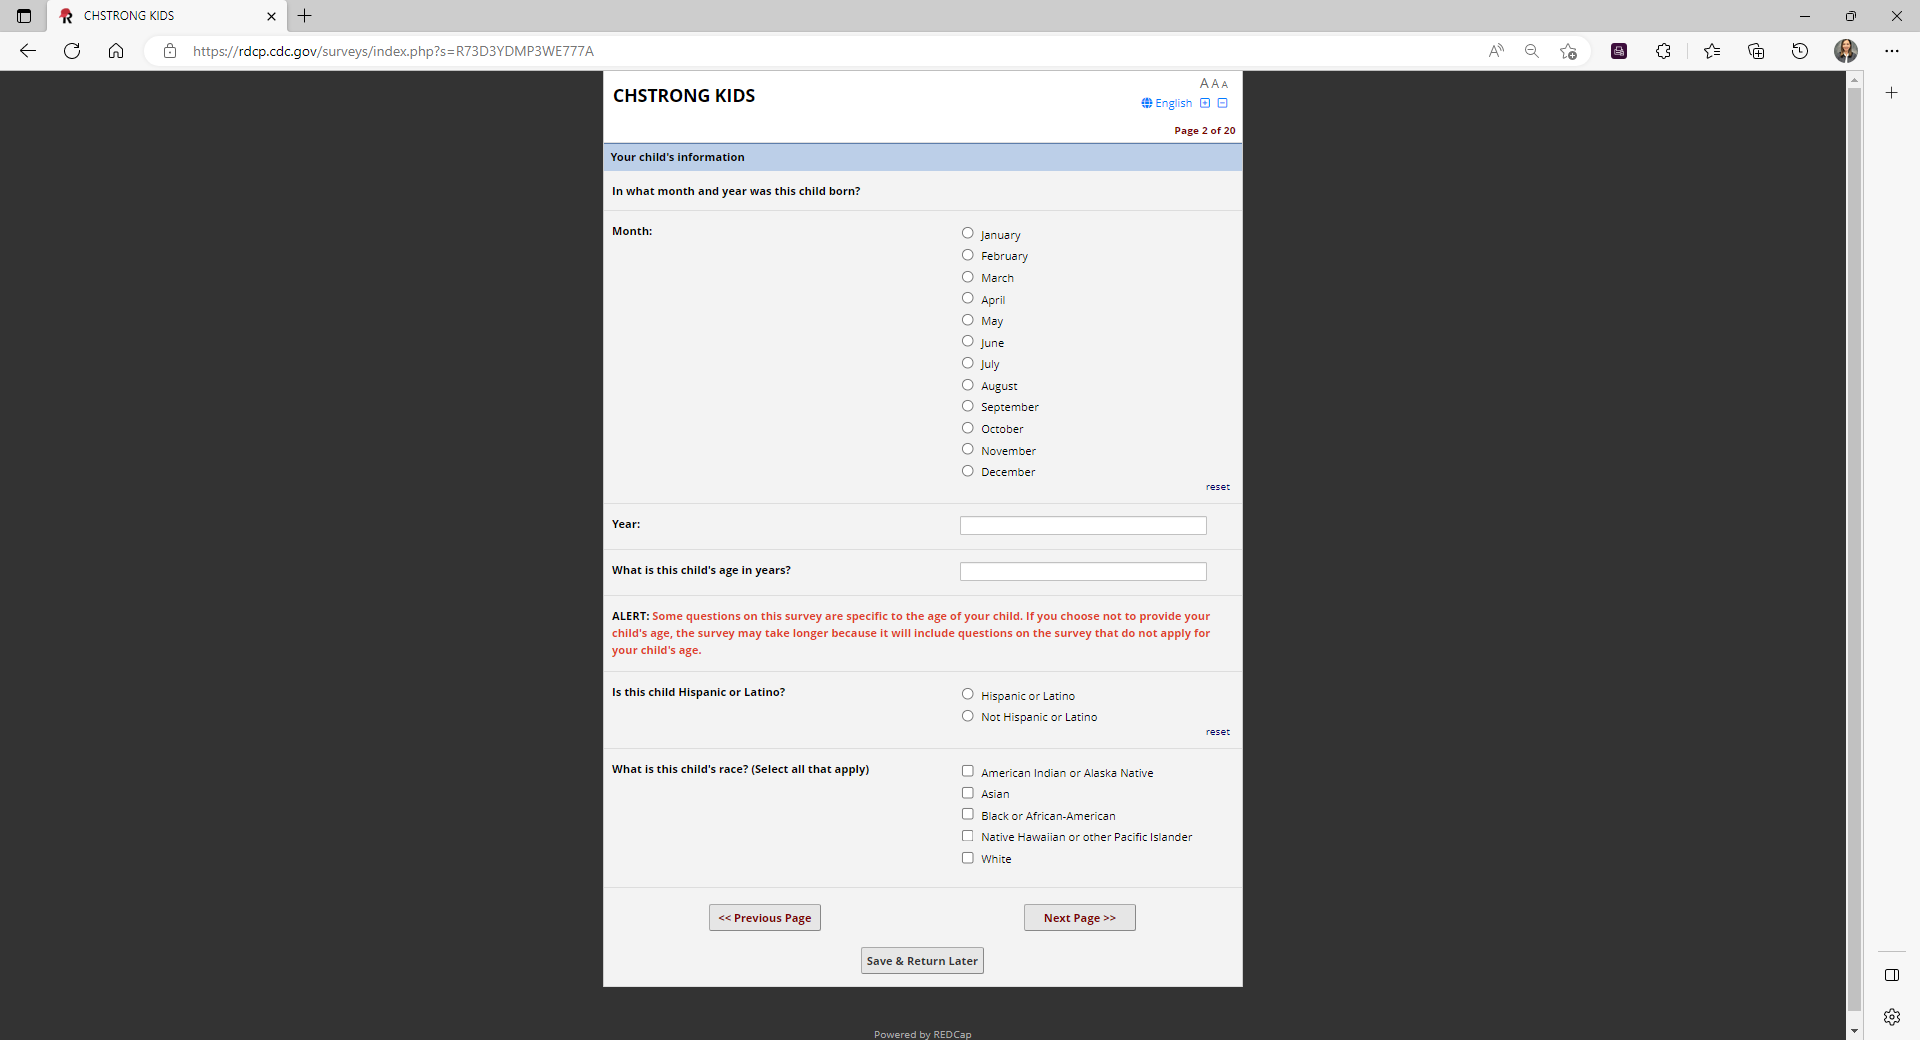Image resolution: width=1920 pixels, height=1040 pixels.
Task: Click the survey collapse minus icon
Action: pyautogui.click(x=1222, y=103)
